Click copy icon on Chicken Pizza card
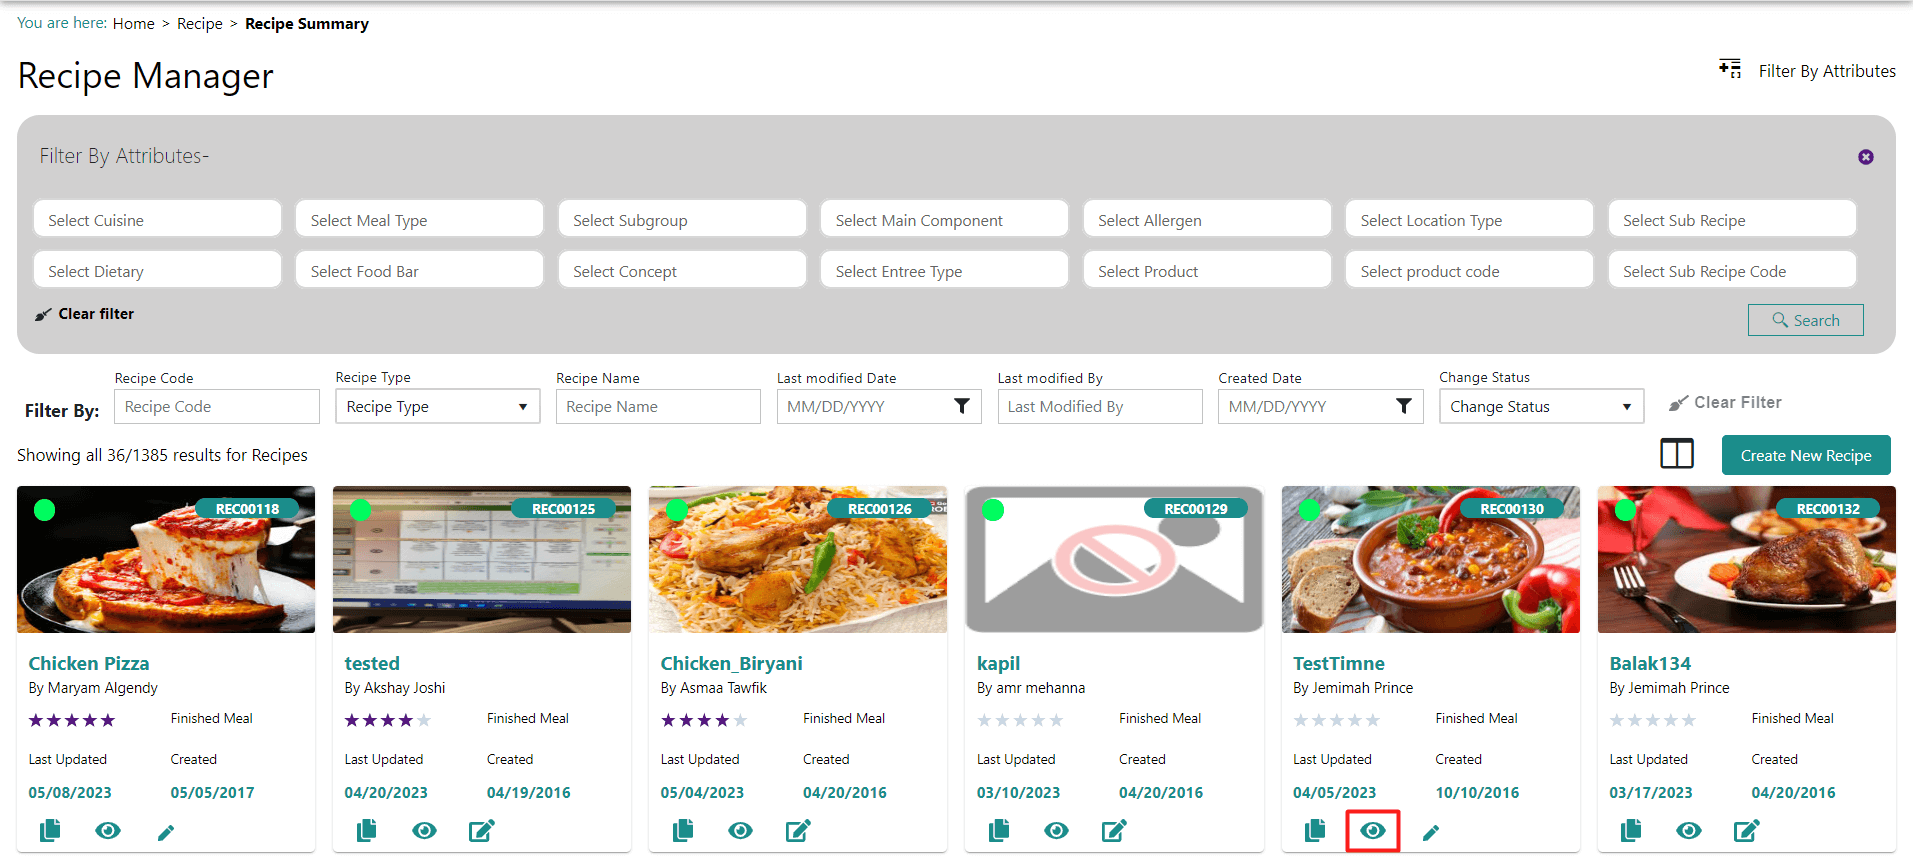This screenshot has width=1913, height=864. (x=50, y=830)
